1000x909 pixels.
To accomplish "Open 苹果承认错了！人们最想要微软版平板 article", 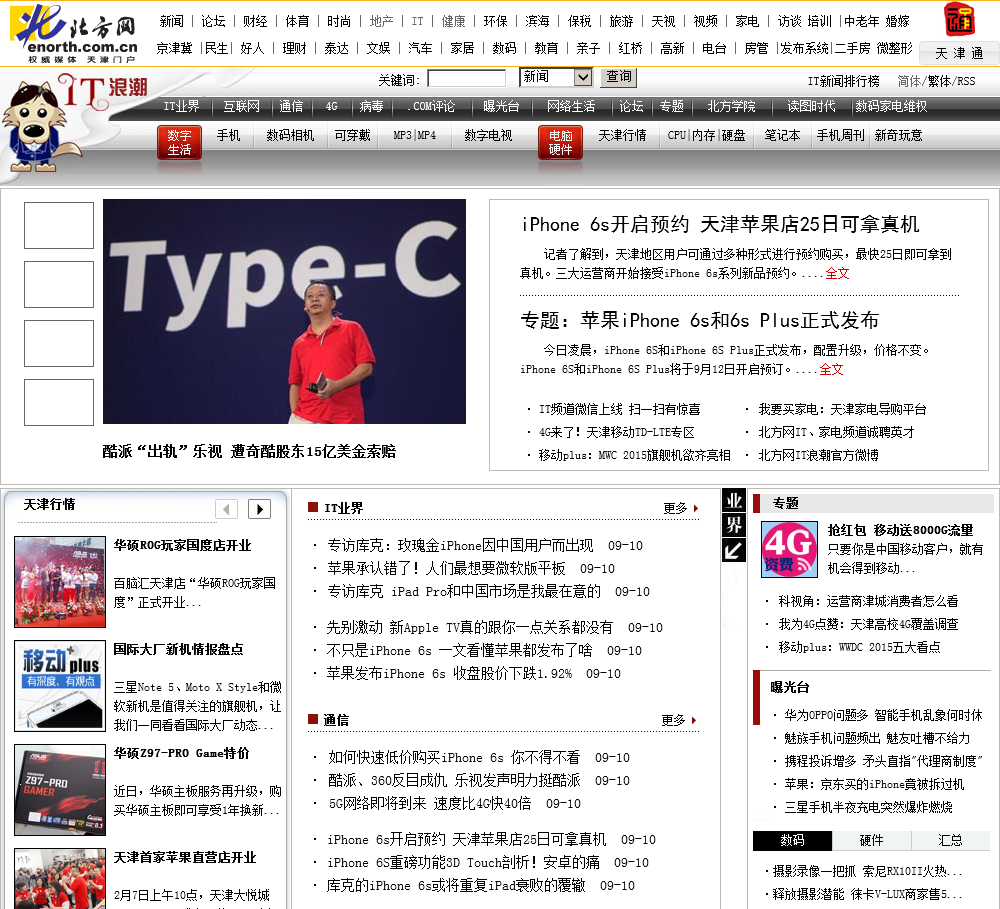I will (446, 568).
